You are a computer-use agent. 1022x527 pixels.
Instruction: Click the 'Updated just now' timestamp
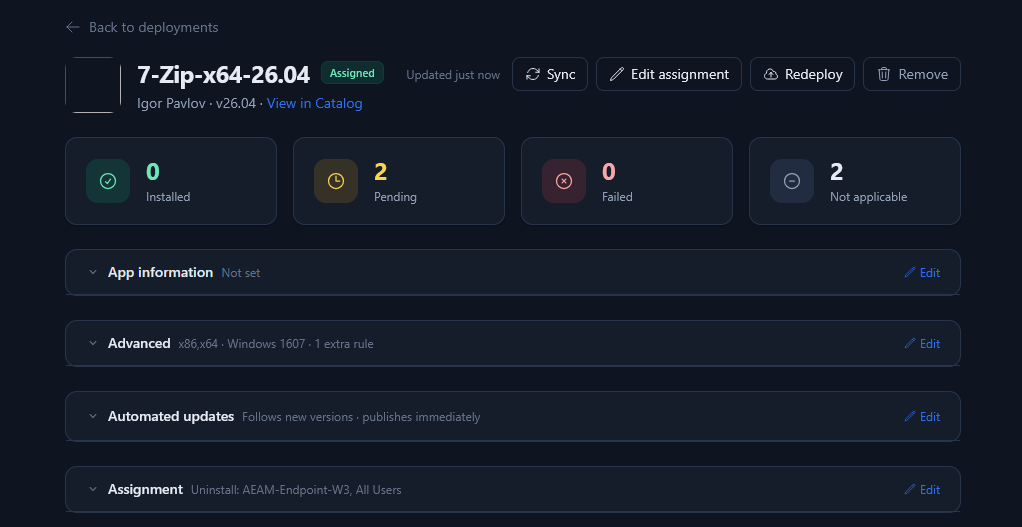click(x=453, y=75)
